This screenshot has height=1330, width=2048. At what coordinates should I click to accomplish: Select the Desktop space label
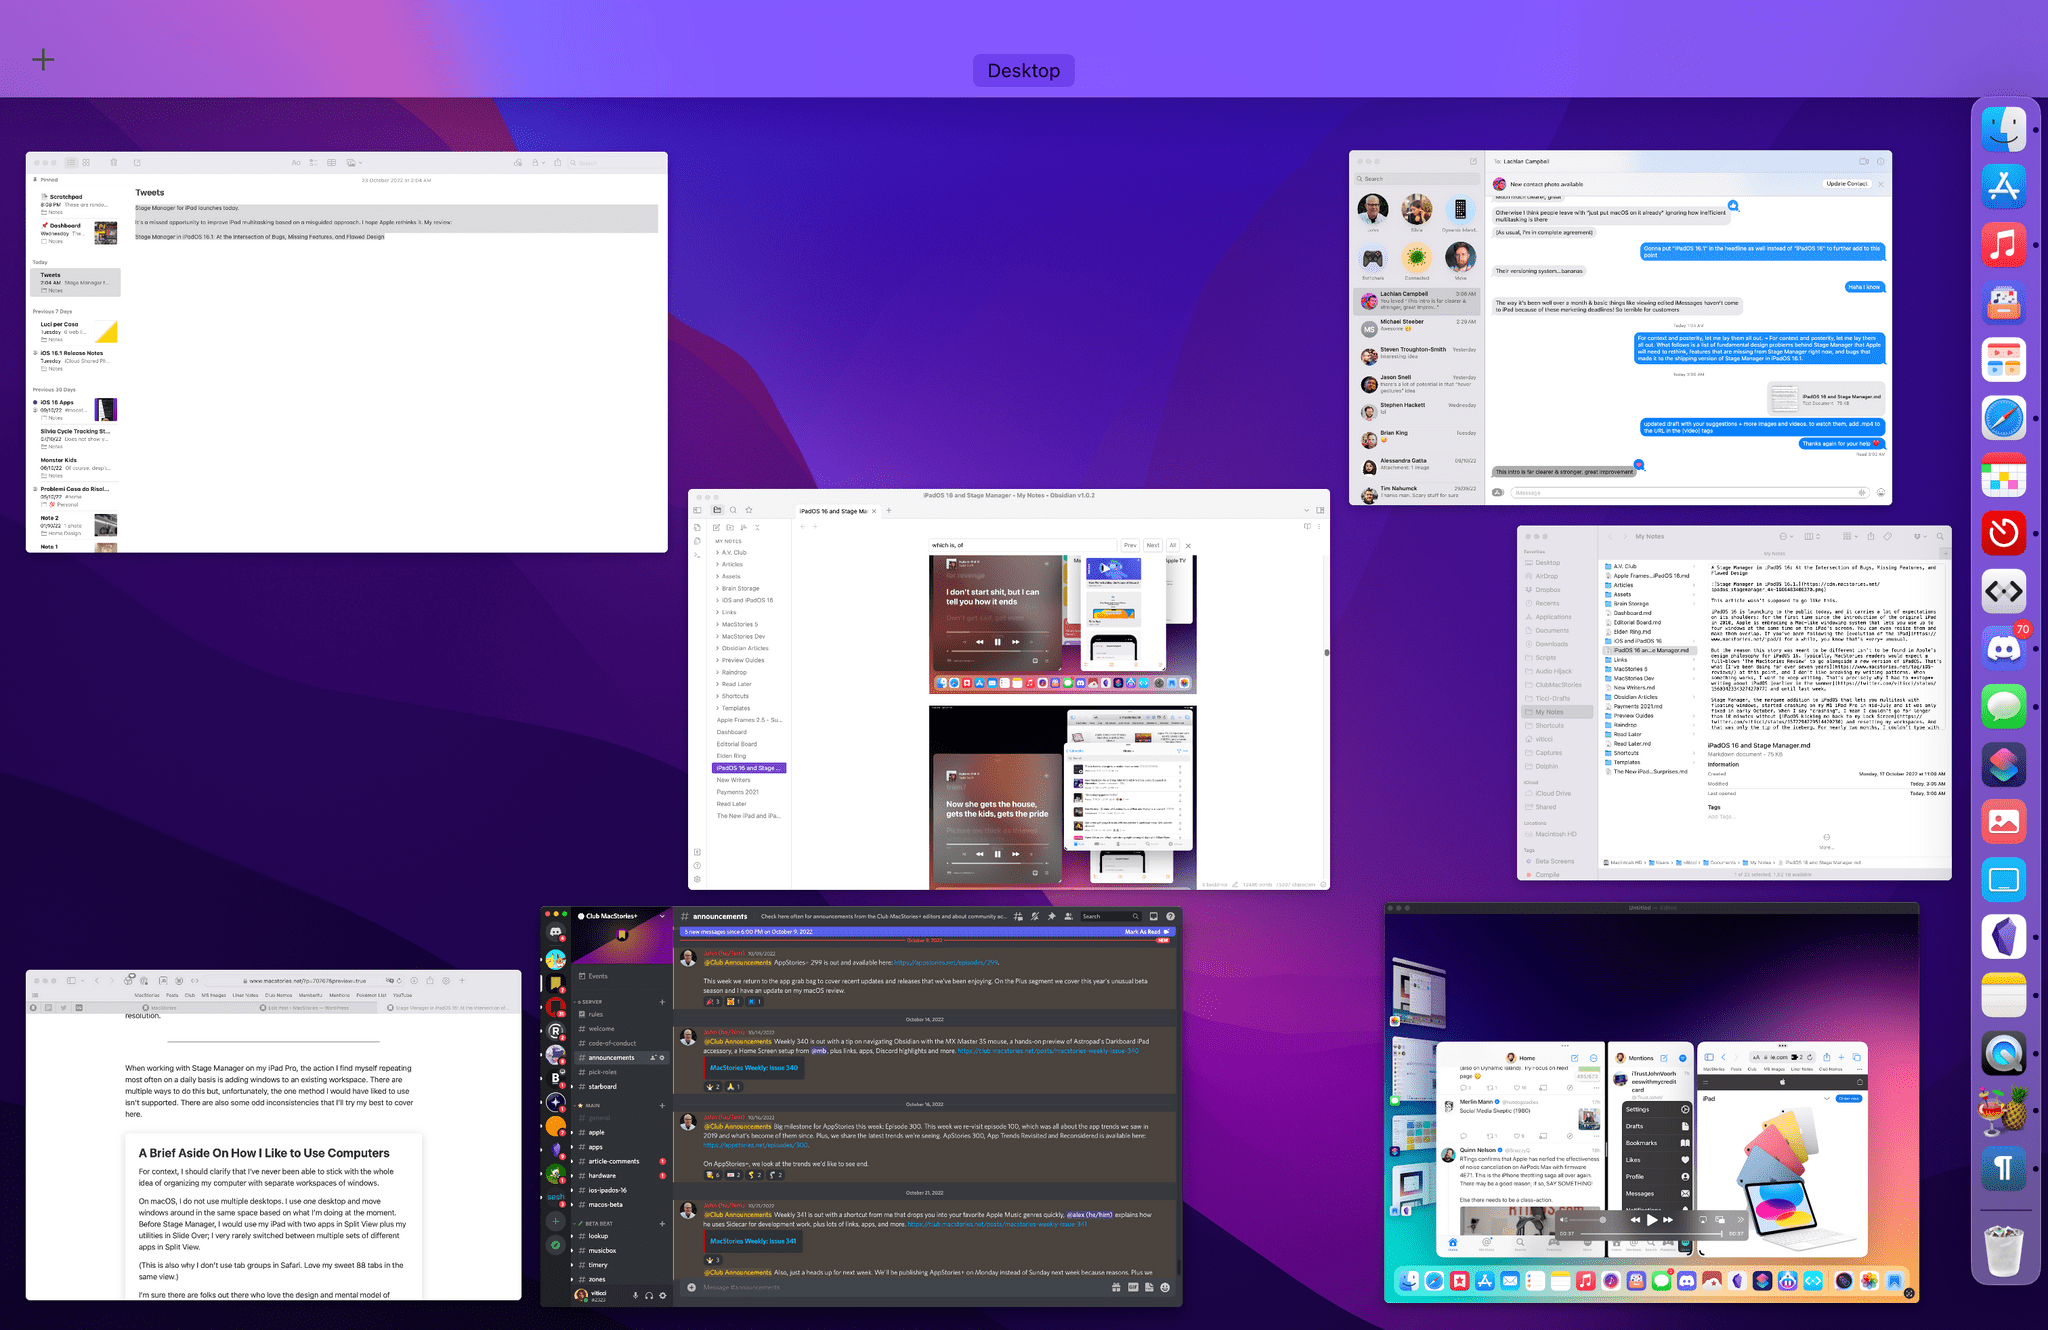[x=1023, y=70]
